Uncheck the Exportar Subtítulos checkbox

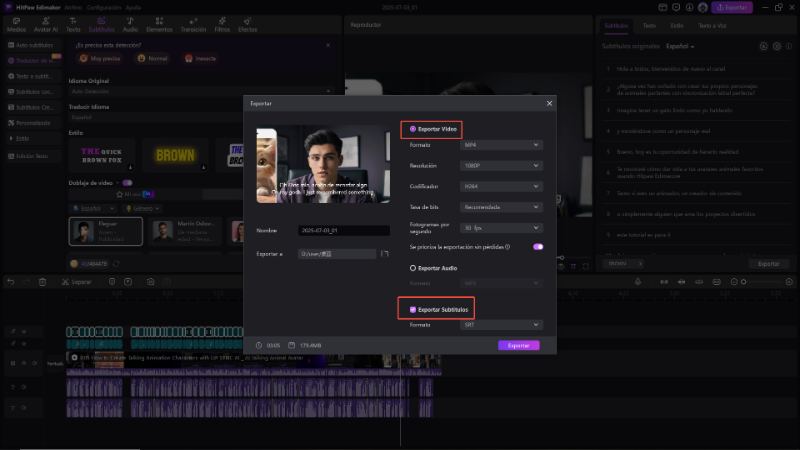413,310
